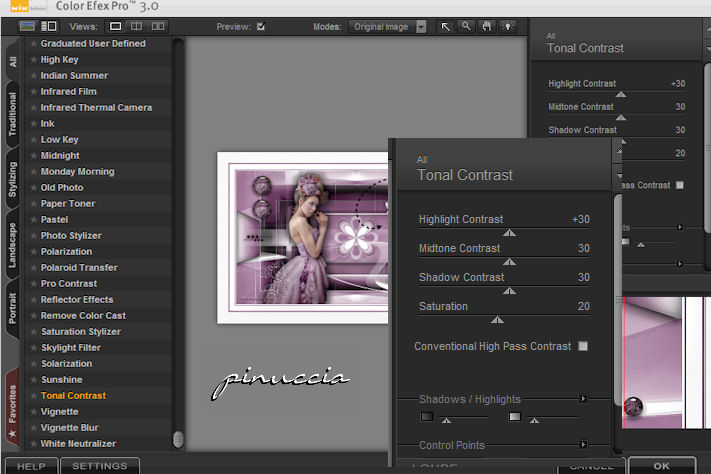Select the split preview view icon
Screen dimensions: 711x474
click(136, 26)
